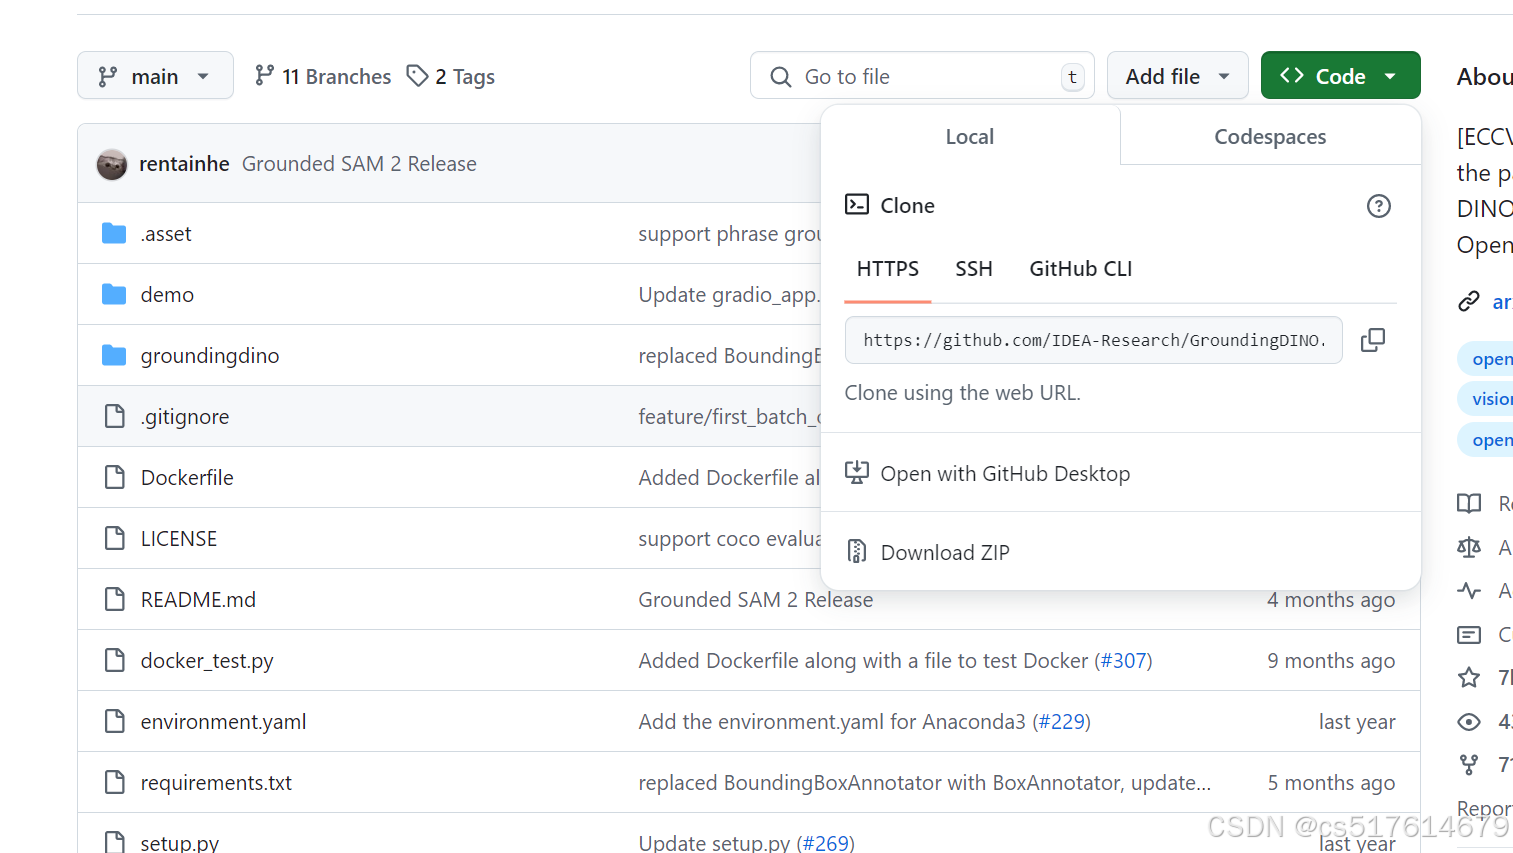The height and width of the screenshot is (853, 1513).
Task: Expand the Add file dropdown
Action: click(1177, 76)
